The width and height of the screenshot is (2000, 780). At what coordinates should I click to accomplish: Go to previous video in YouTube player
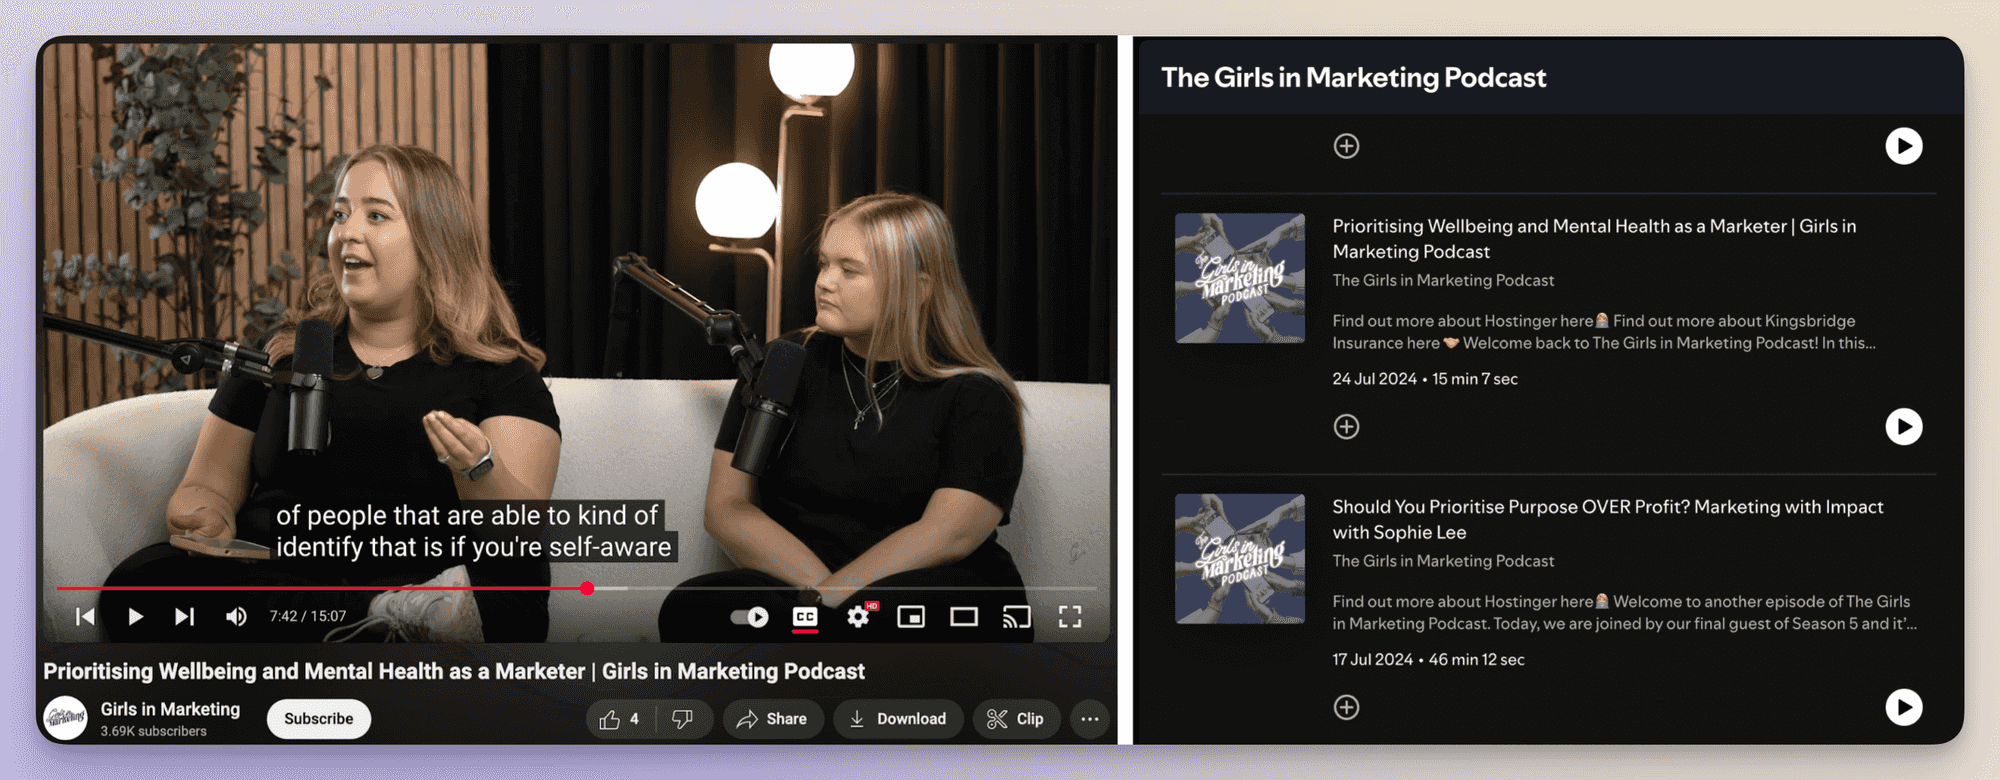86,617
